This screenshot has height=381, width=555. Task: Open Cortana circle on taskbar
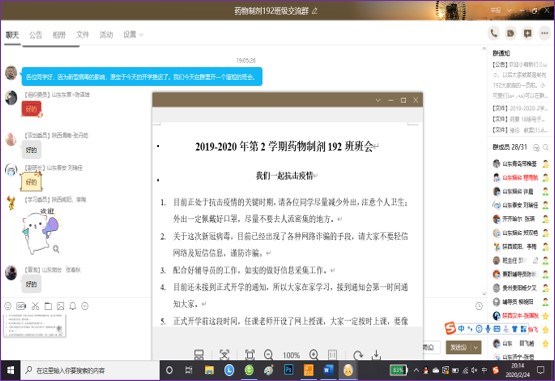169,370
